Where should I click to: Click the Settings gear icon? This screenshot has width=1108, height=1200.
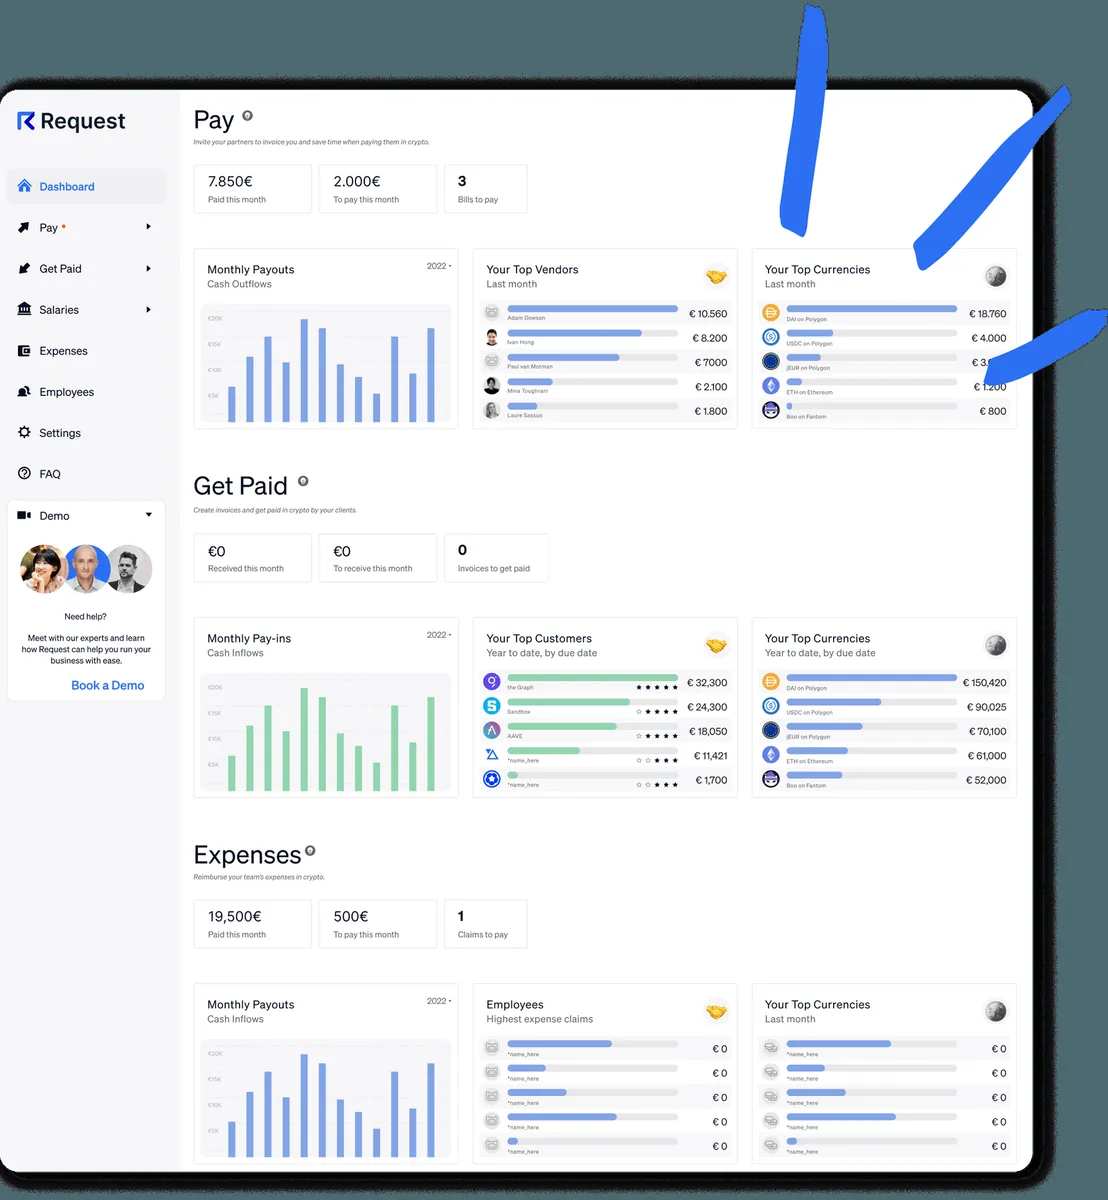coord(24,432)
